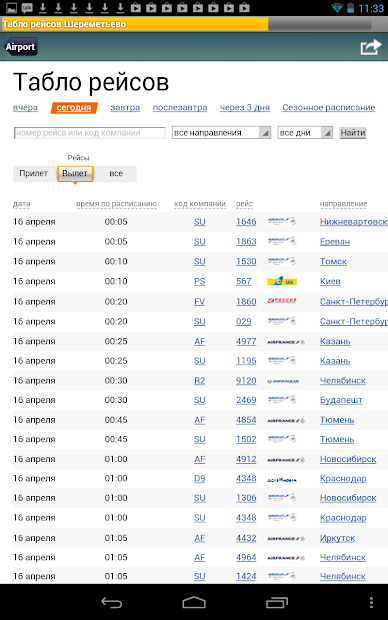This screenshot has height=620, width=388.
Task: Open the Будапешт destination link
Action: 341,400
